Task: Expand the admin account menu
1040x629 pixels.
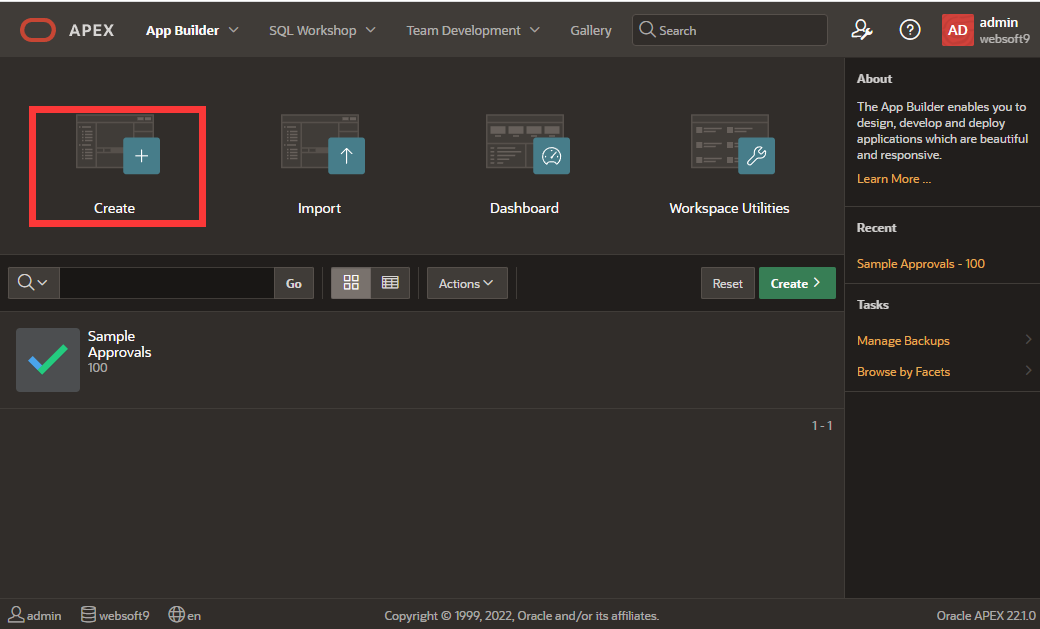Action: pos(986,30)
